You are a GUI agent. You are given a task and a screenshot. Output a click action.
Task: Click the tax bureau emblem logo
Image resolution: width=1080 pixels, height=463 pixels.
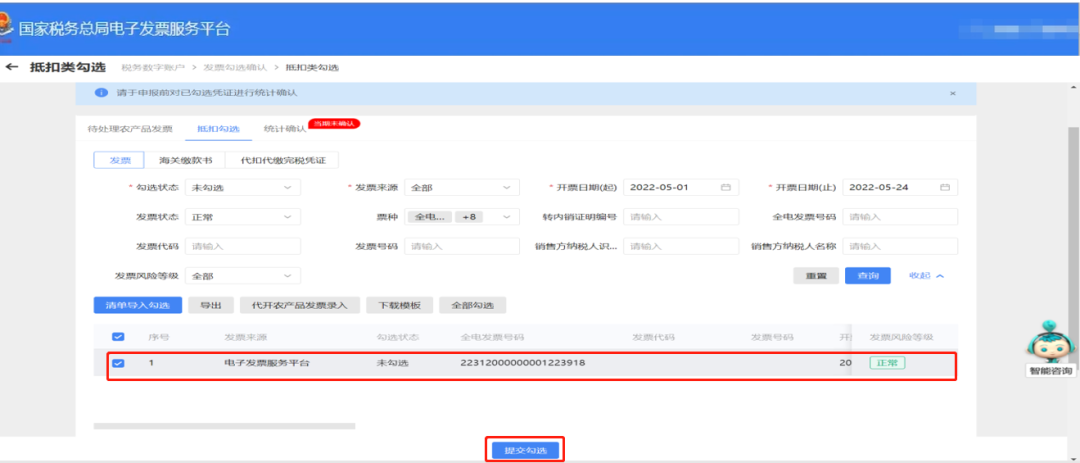8,28
